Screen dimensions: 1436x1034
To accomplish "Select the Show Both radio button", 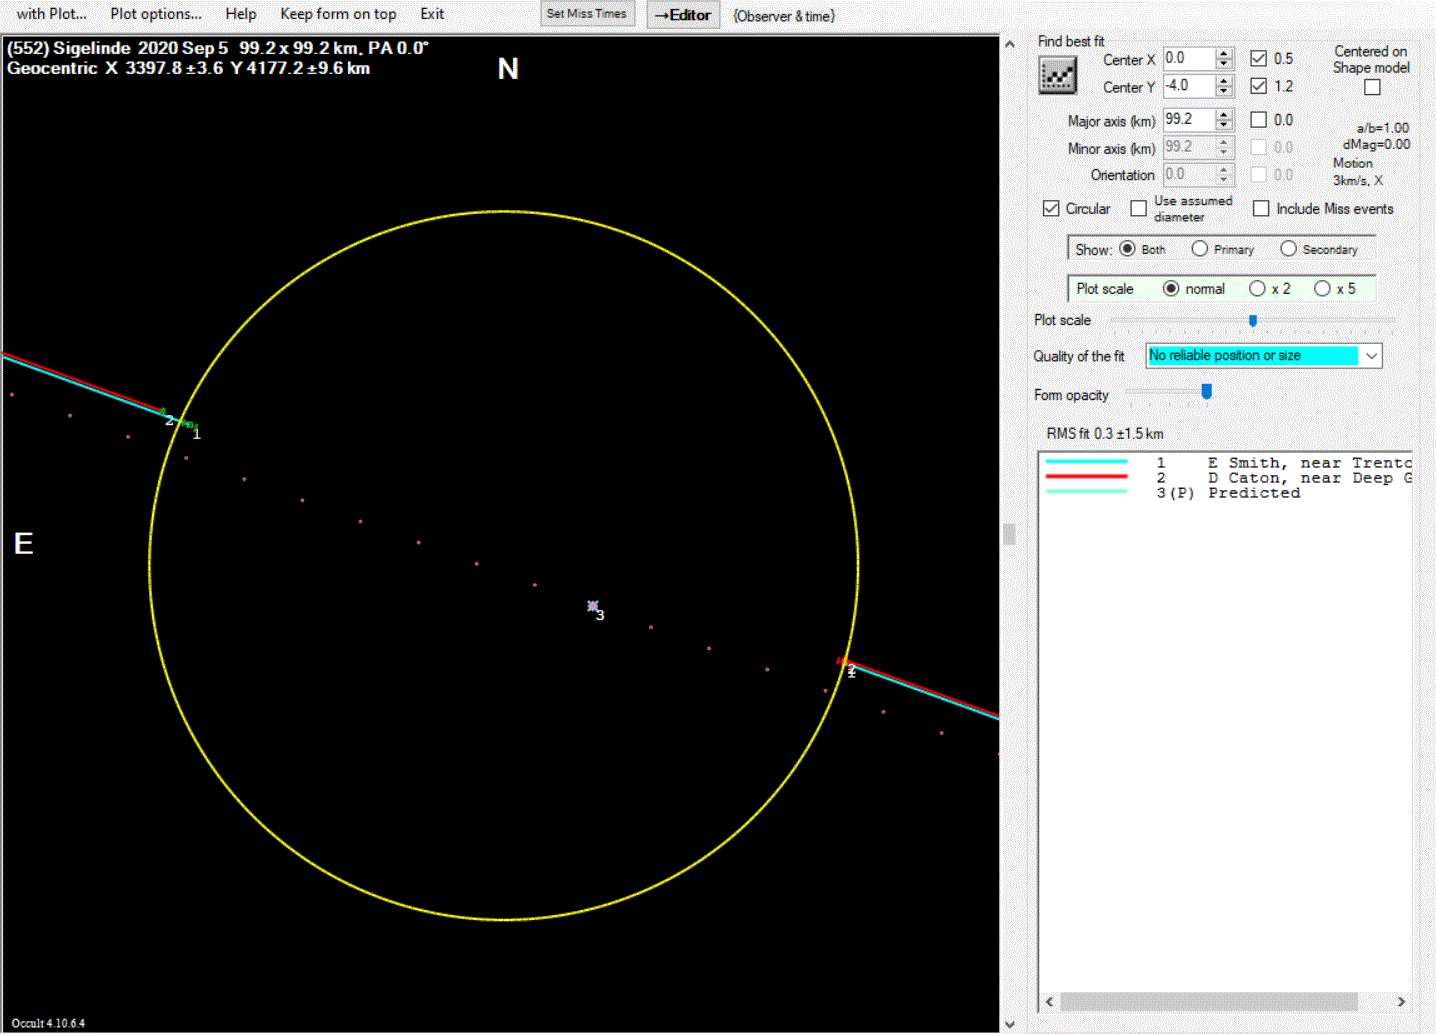I will click(x=1127, y=248).
